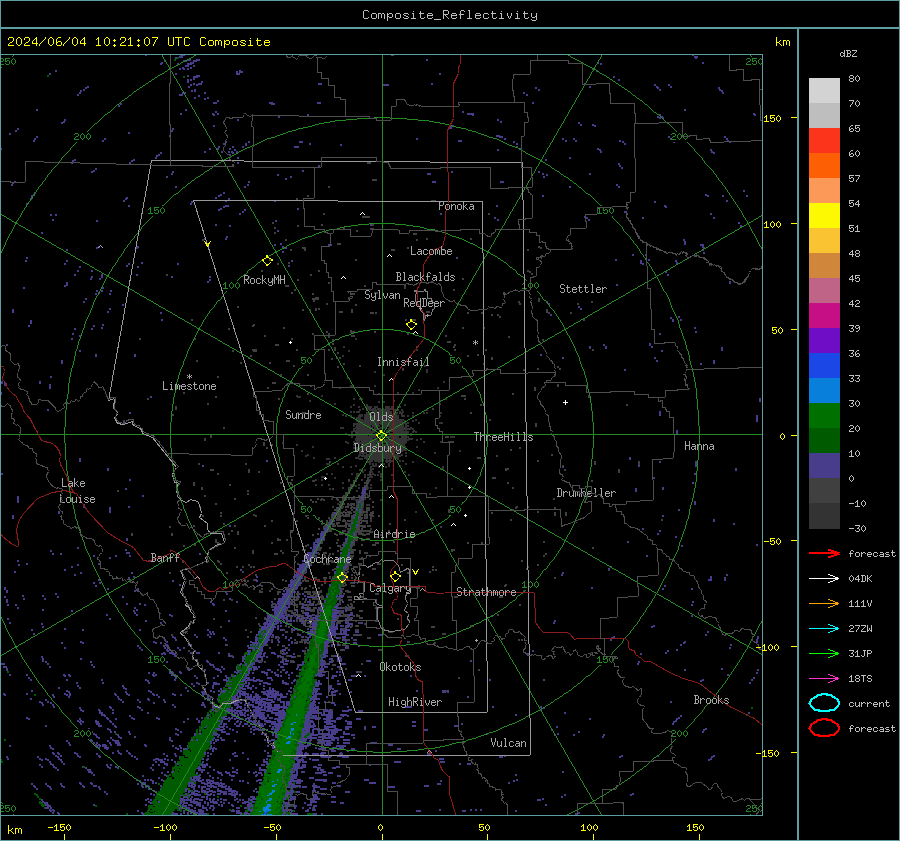This screenshot has height=841, width=900.
Task: Select the 54 dBZ yellow swatch
Action: point(824,215)
